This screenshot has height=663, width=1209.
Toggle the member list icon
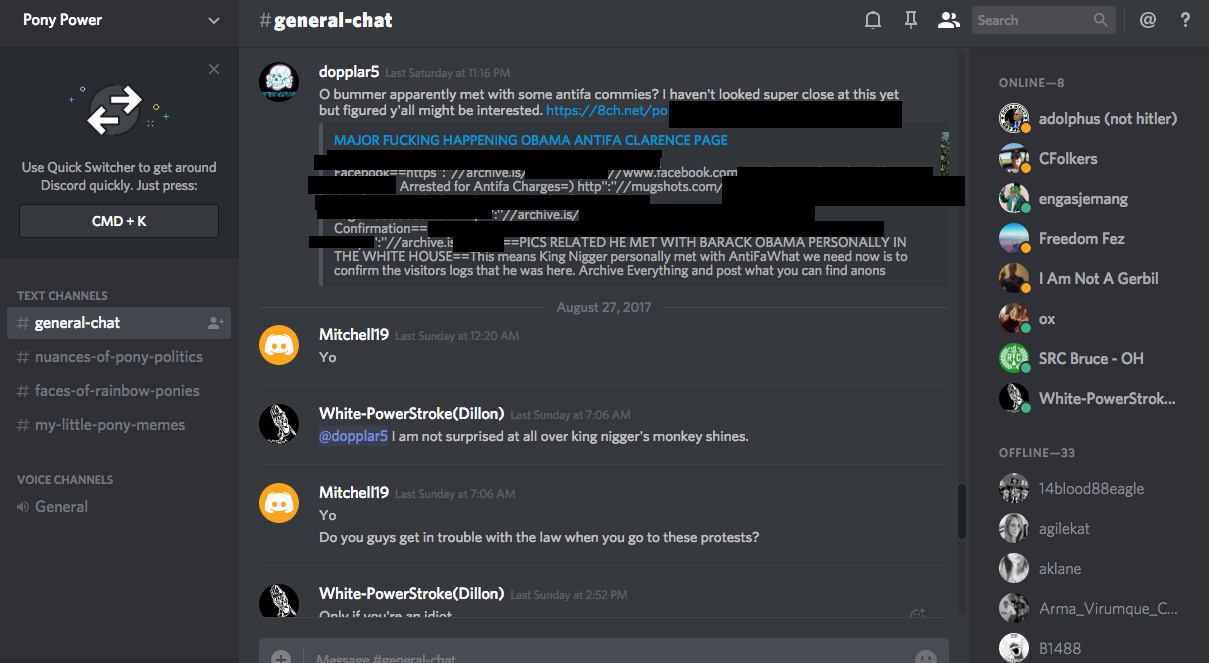pyautogui.click(x=949, y=20)
